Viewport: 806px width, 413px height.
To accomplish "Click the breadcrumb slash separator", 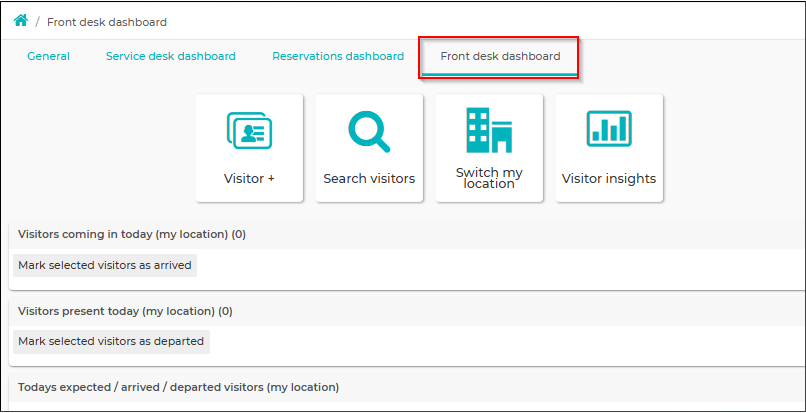I will point(38,22).
